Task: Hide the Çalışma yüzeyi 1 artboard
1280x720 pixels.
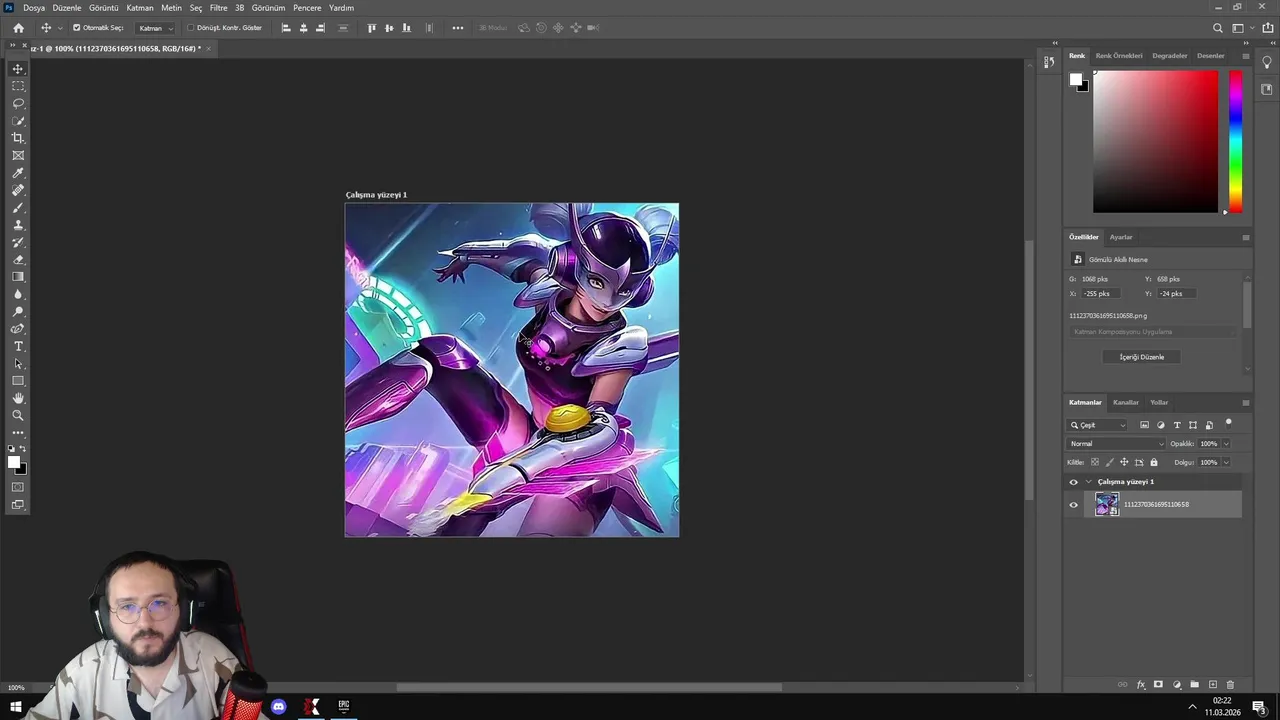Action: (1074, 482)
